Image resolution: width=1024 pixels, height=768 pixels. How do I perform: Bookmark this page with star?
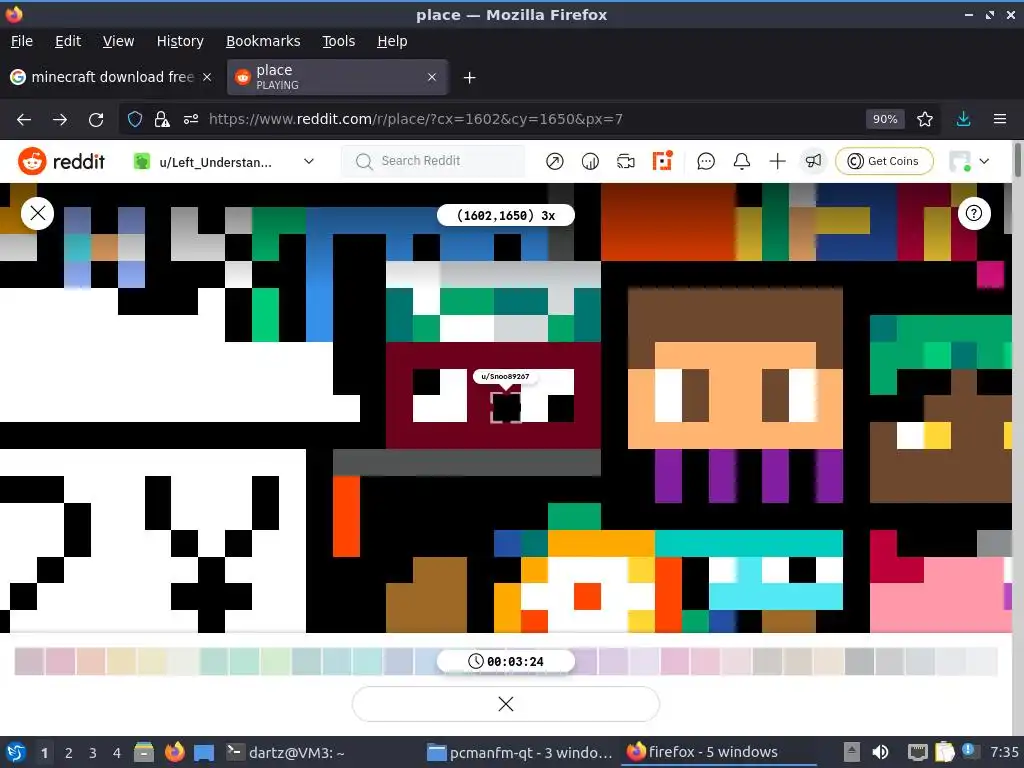point(925,120)
